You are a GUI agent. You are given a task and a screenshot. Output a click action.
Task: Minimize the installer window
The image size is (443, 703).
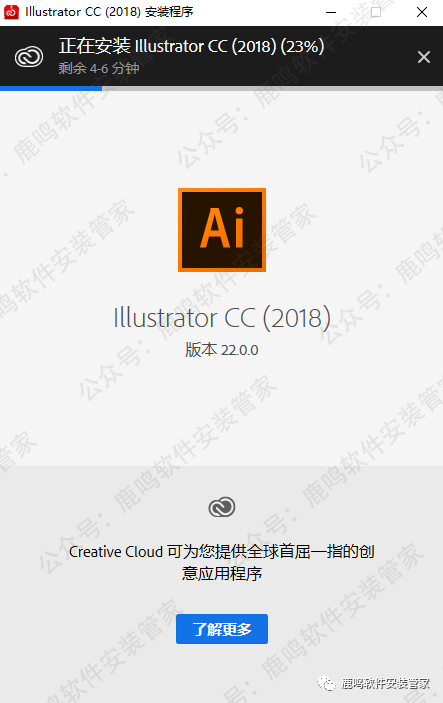pos(331,13)
